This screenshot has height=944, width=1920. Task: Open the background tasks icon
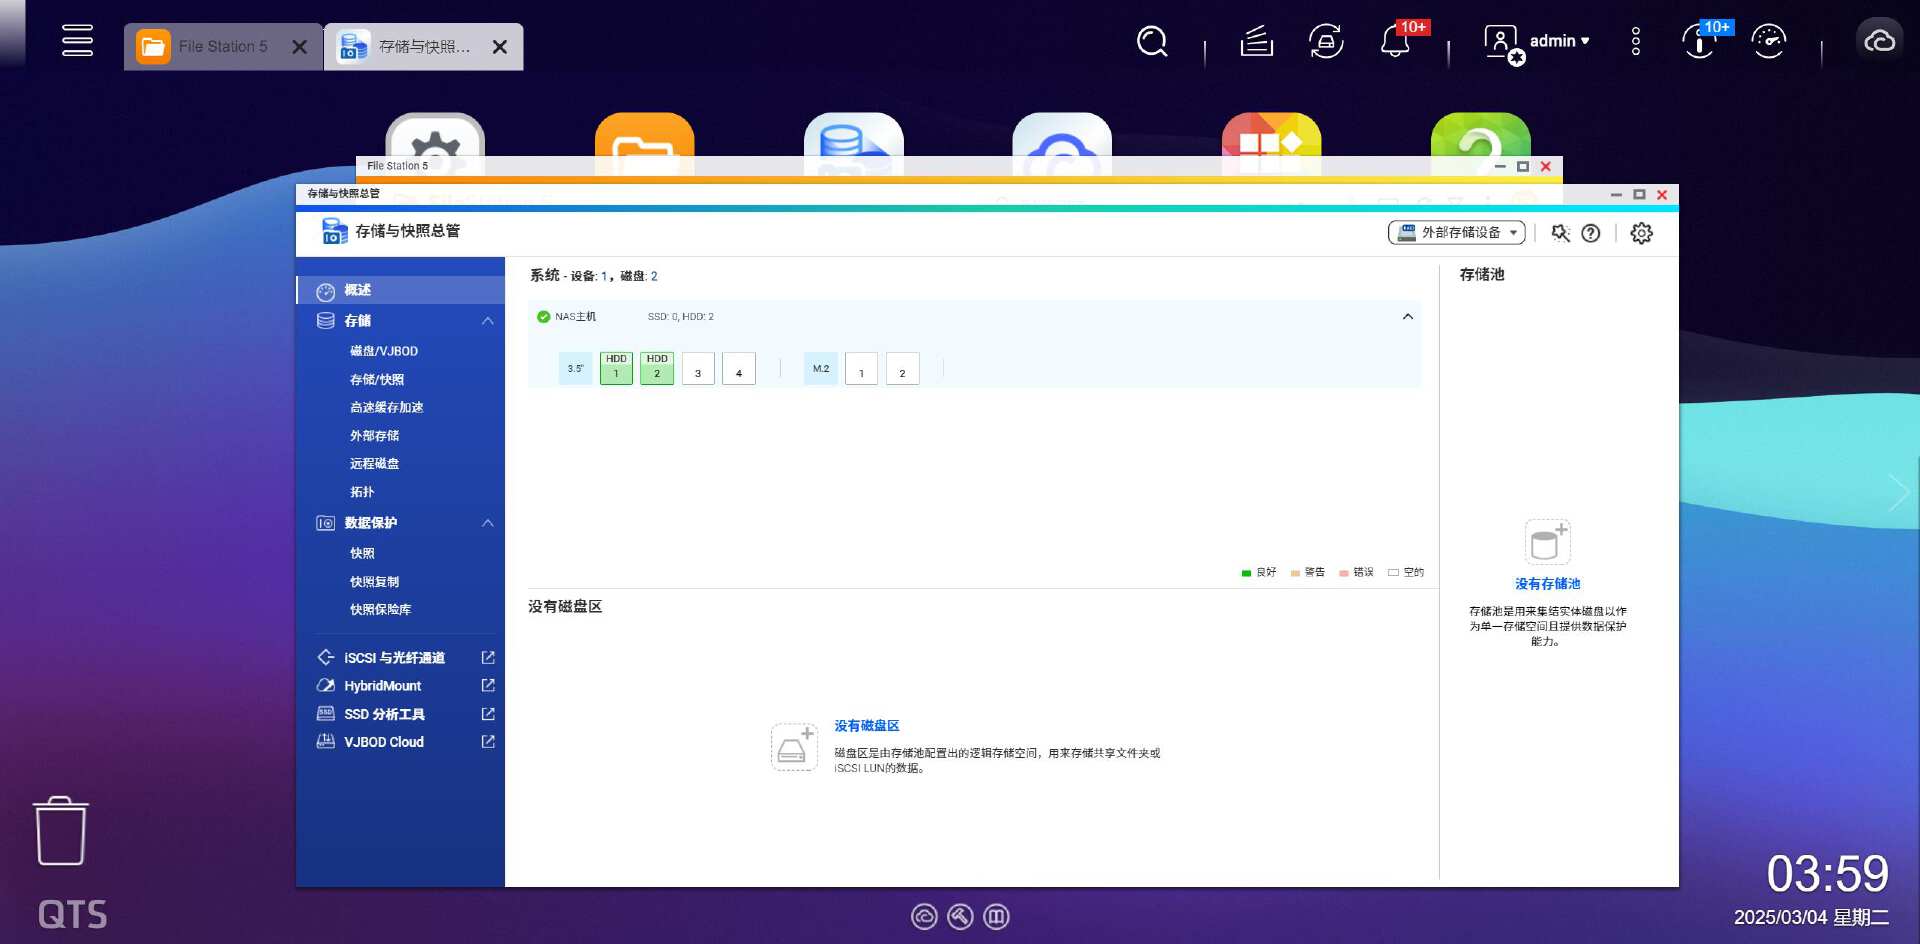pos(1256,41)
